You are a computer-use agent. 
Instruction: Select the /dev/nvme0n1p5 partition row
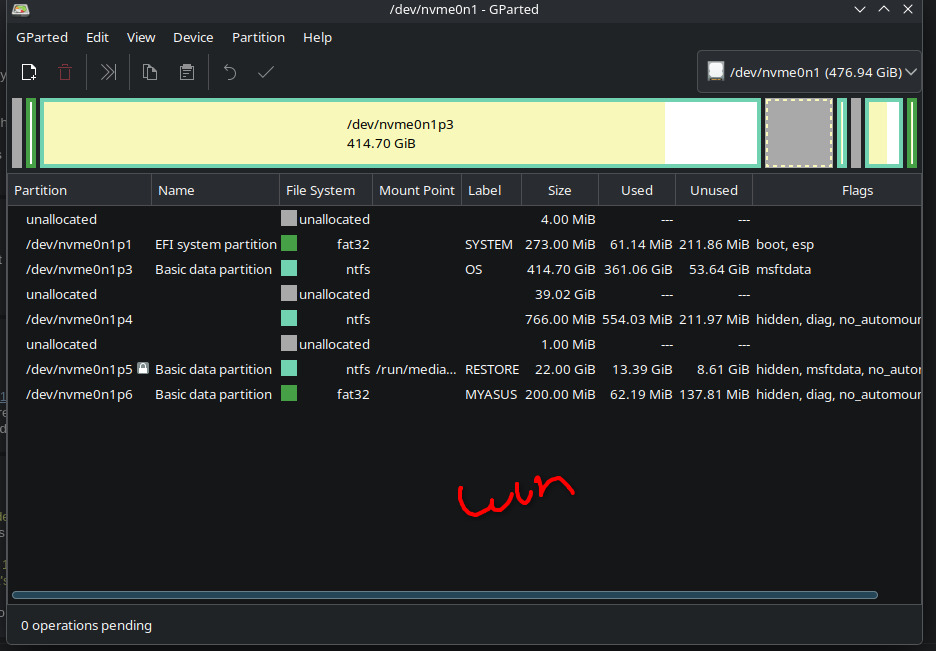(464, 369)
